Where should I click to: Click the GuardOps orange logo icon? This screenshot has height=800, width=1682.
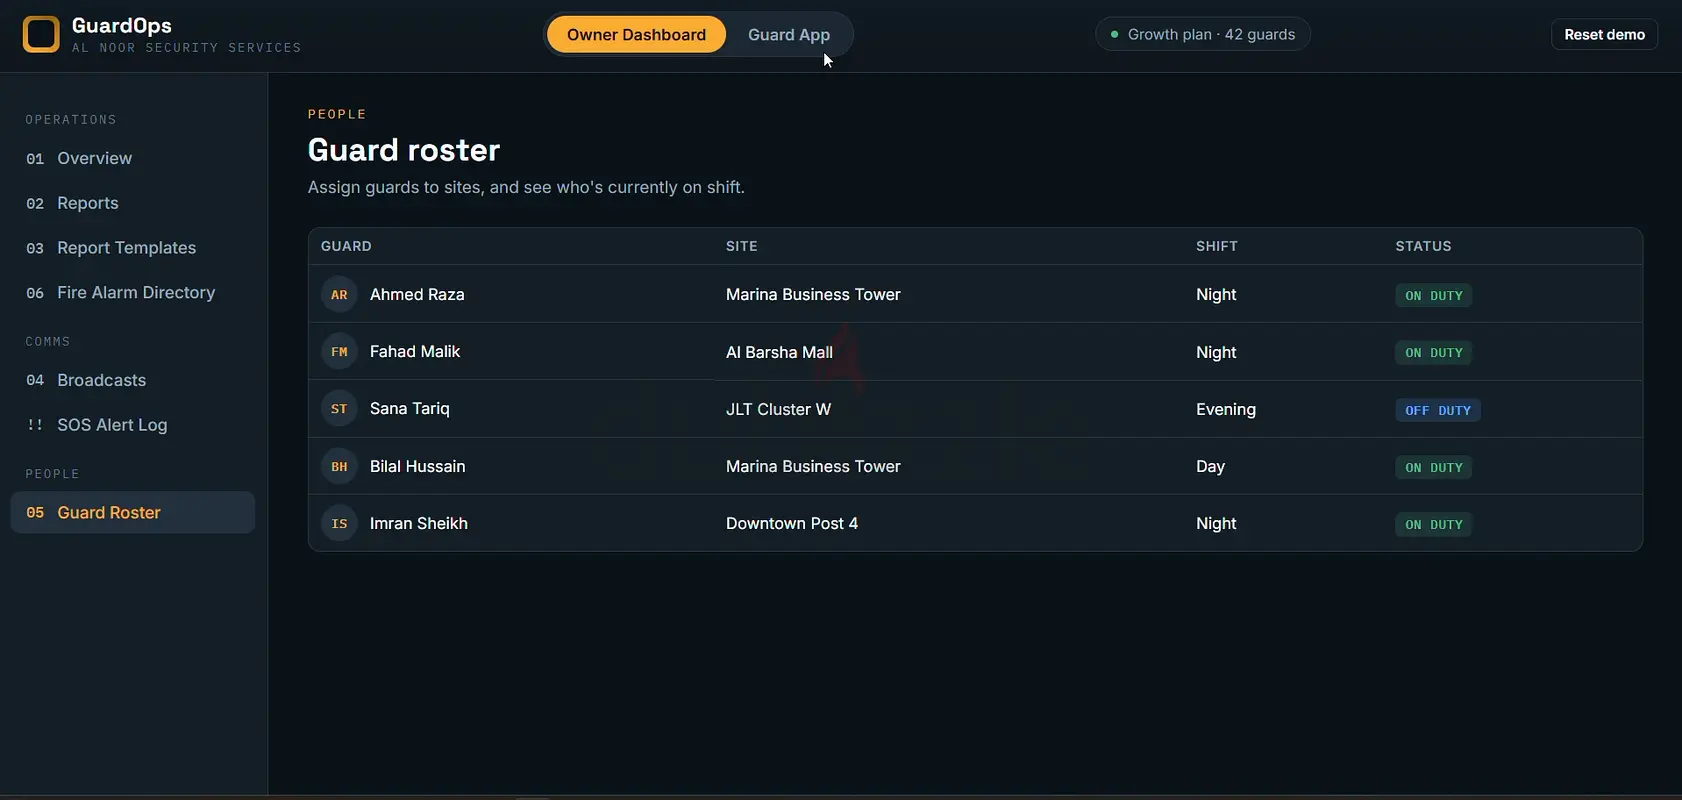[x=41, y=34]
